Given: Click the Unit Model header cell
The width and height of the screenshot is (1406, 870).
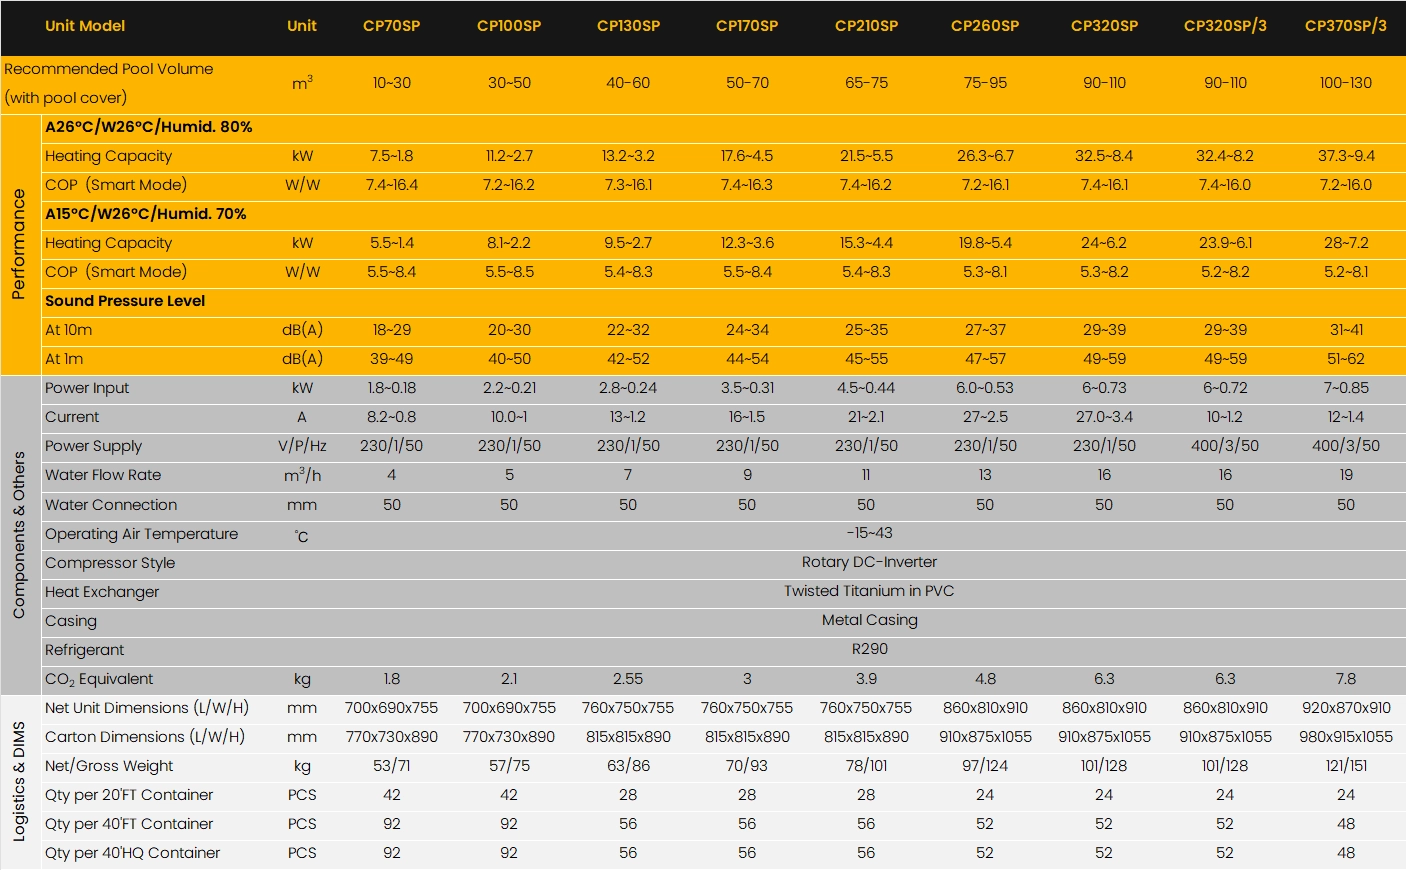Looking at the screenshot, I should coord(85,26).
